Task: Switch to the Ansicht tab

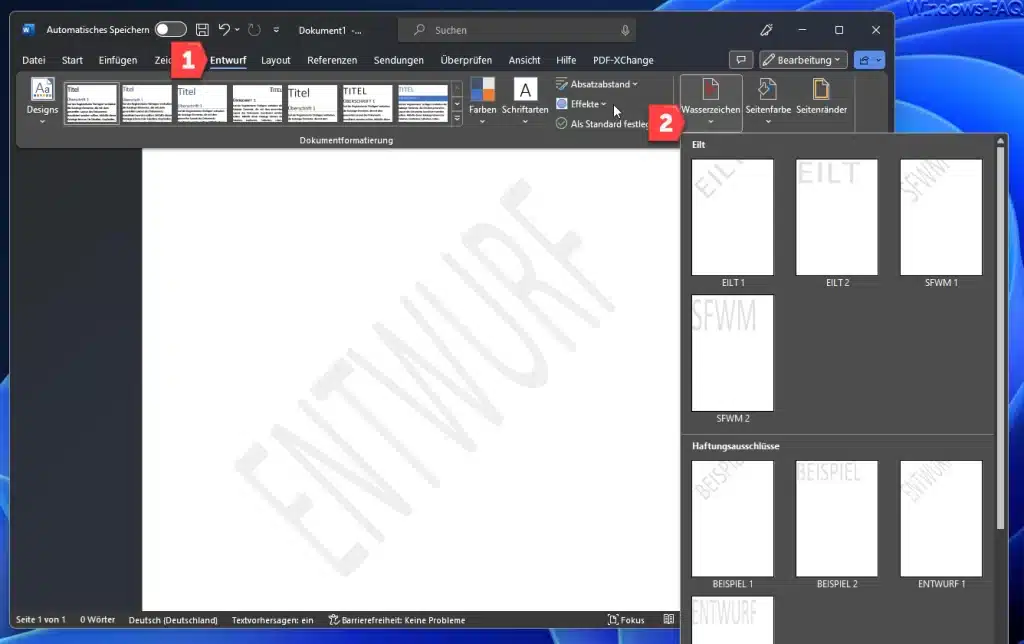Action: click(524, 60)
